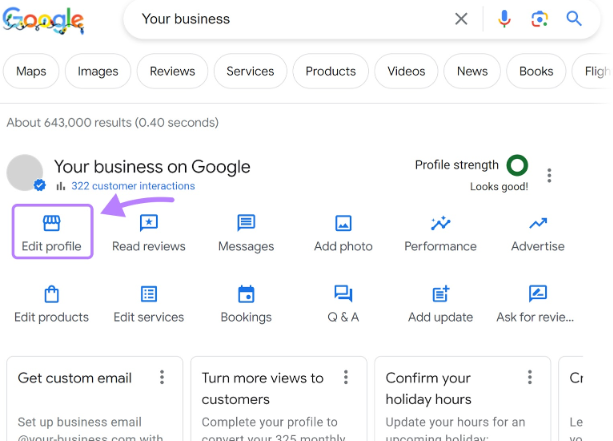This screenshot has height=441, width=613.
Task: Open 322 customer interactions link
Action: pos(133,186)
